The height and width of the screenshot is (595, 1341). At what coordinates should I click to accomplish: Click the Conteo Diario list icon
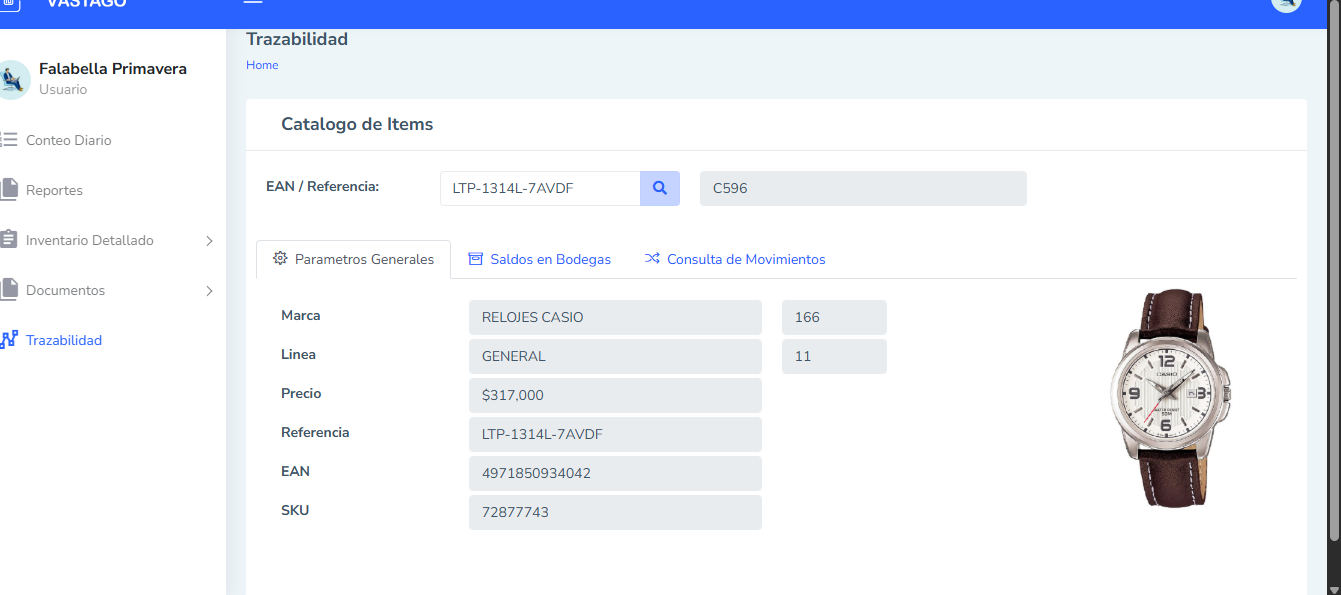tap(9, 140)
